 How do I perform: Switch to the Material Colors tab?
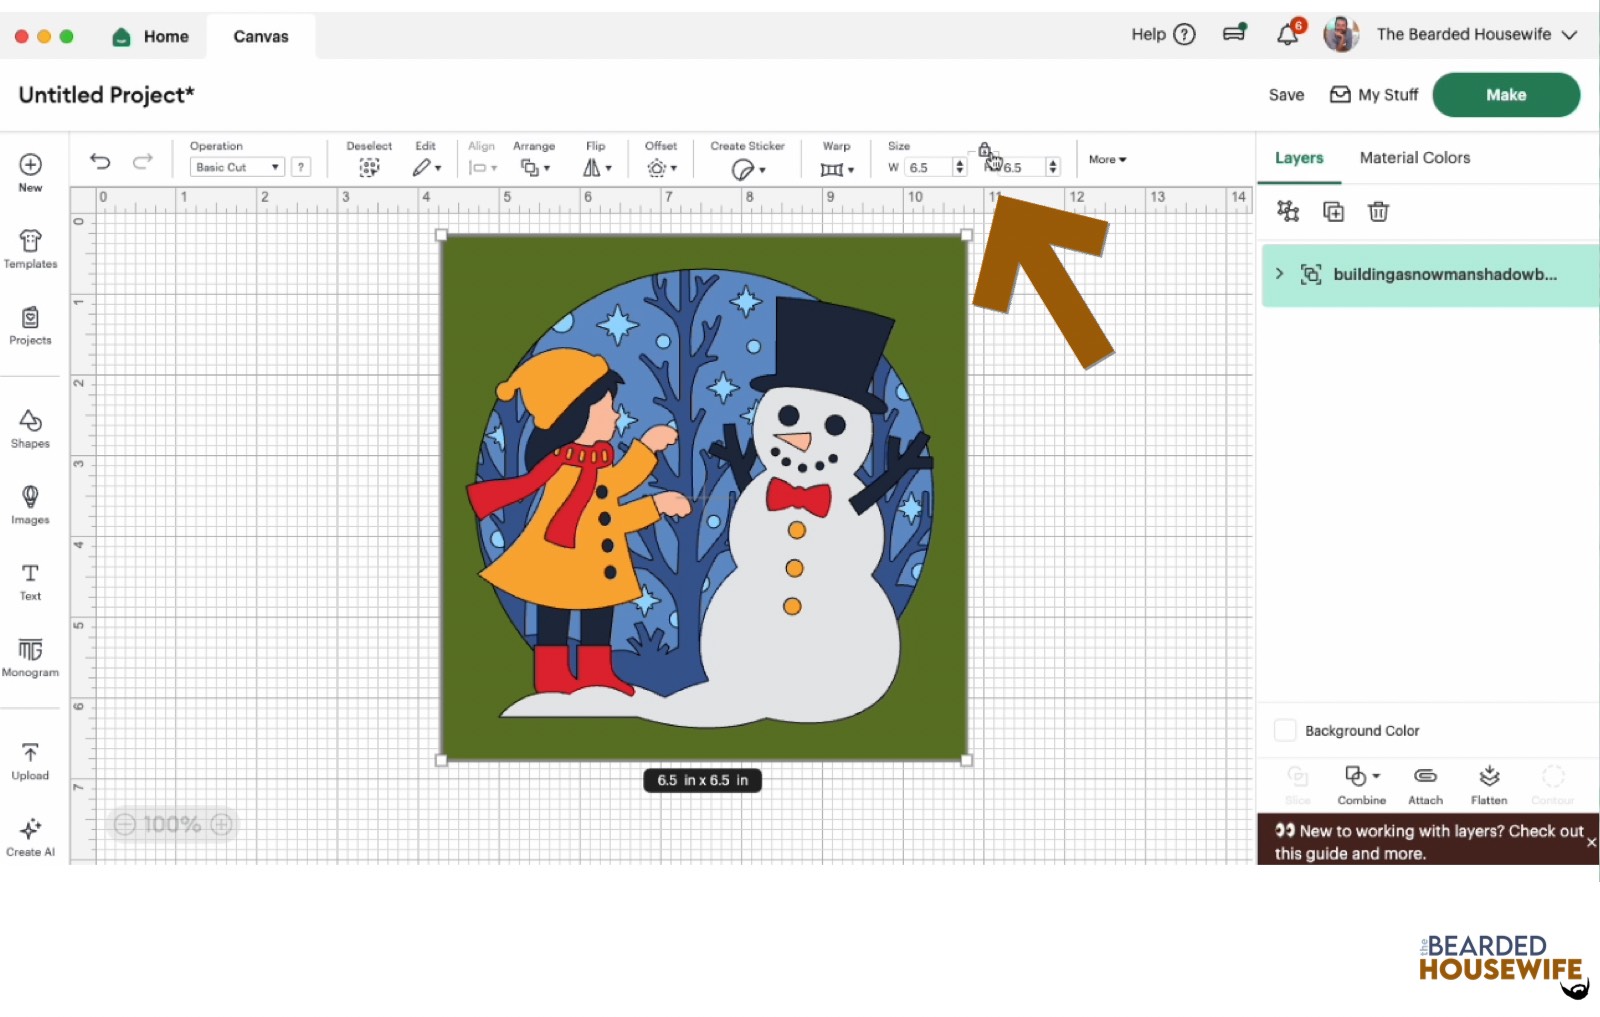click(x=1414, y=157)
